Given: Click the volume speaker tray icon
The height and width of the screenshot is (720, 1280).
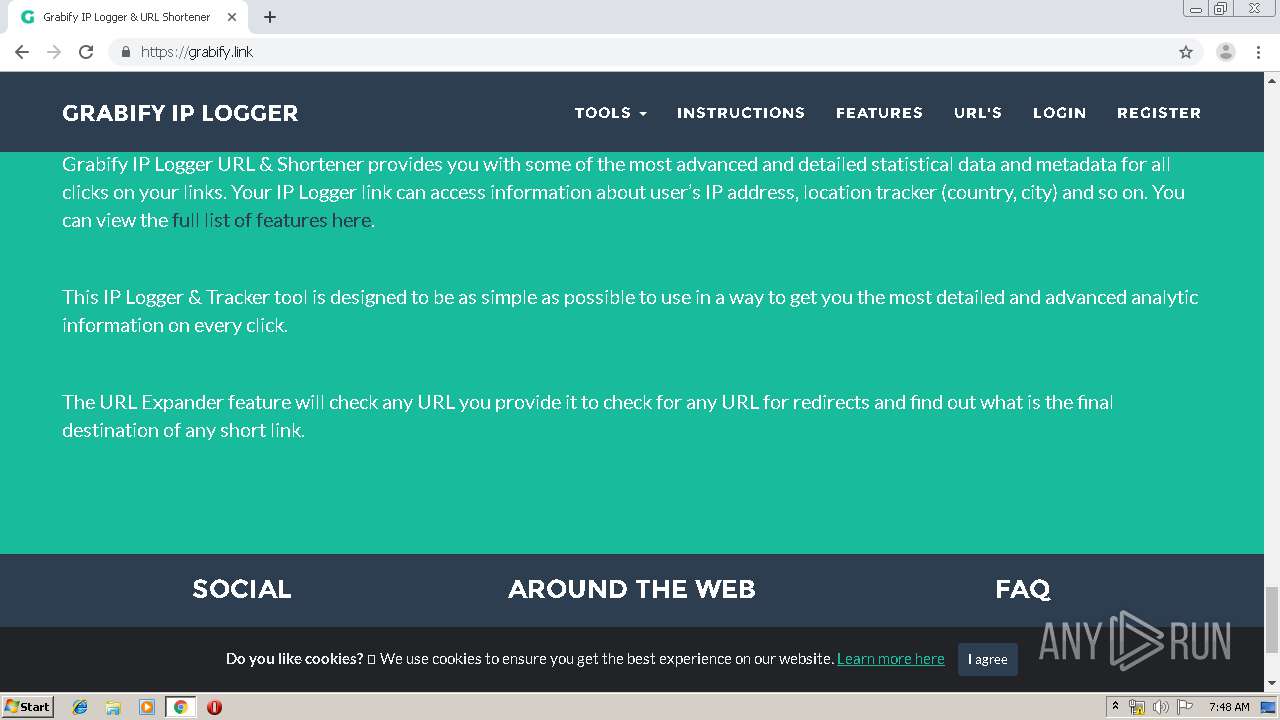Looking at the screenshot, I should pos(1161,707).
